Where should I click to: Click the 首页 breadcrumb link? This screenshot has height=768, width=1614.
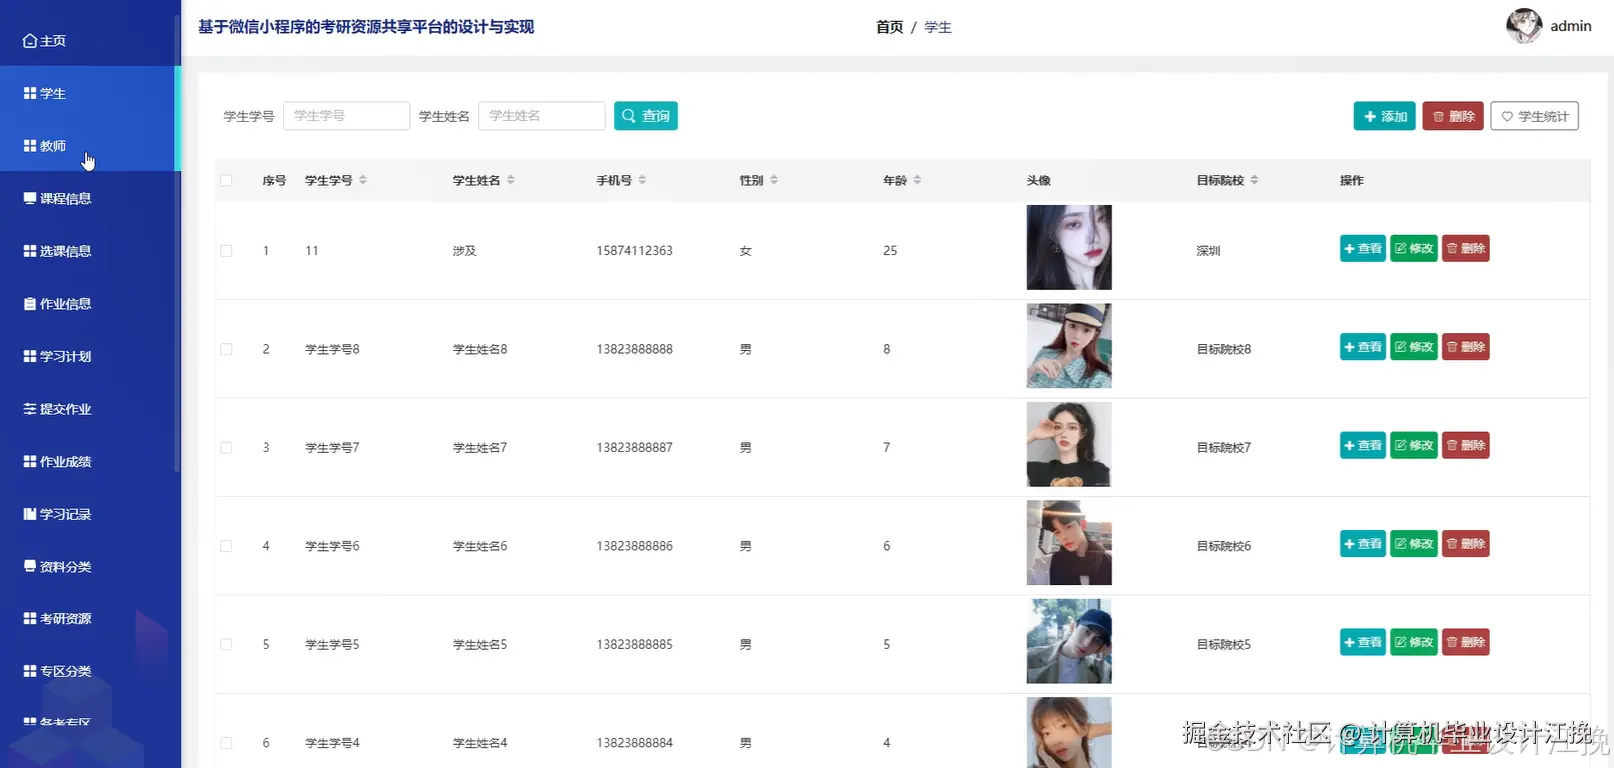(x=889, y=27)
